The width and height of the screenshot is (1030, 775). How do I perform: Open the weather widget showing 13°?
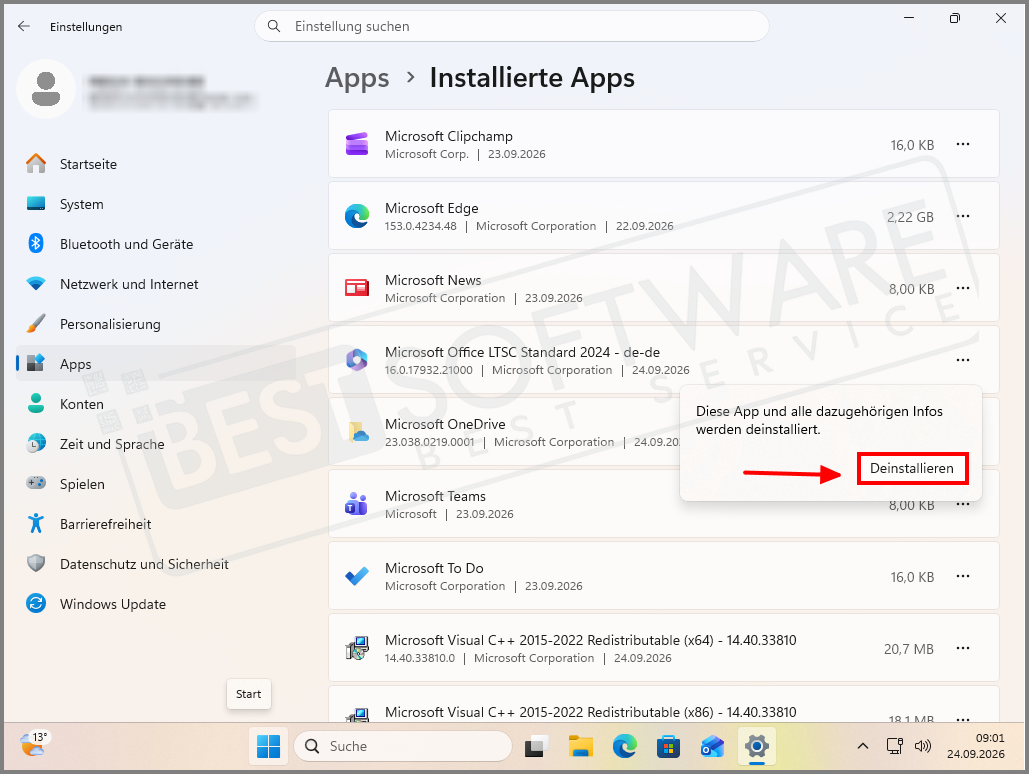[34, 745]
